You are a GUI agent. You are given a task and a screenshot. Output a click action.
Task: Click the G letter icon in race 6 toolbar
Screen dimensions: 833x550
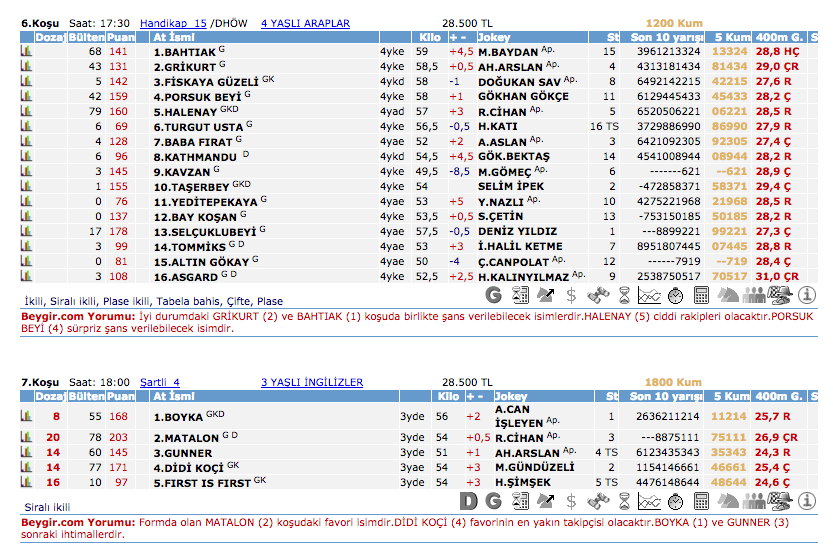point(493,295)
